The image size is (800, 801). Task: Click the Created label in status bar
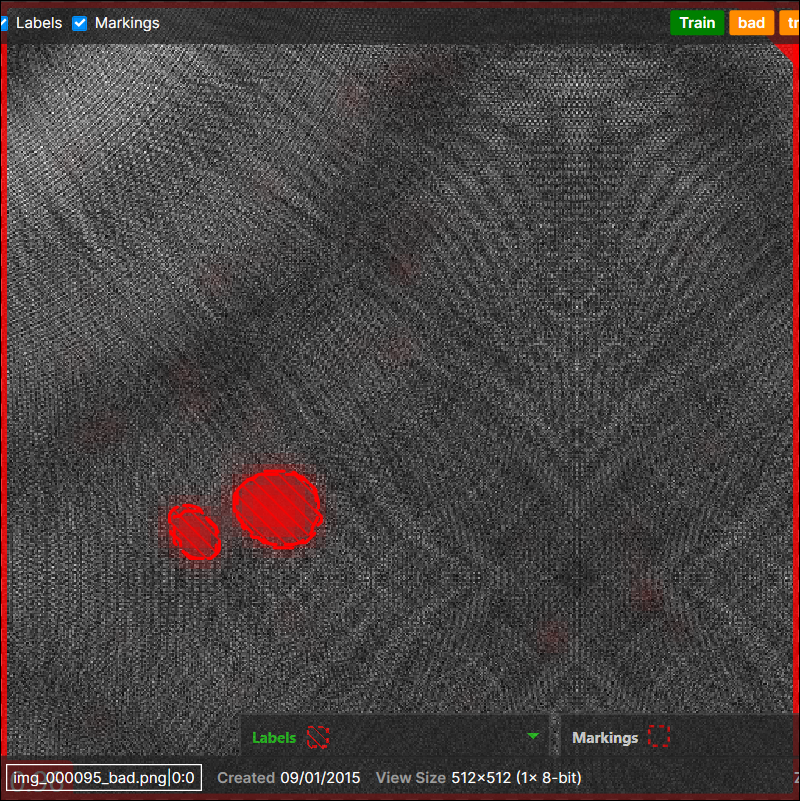[246, 778]
